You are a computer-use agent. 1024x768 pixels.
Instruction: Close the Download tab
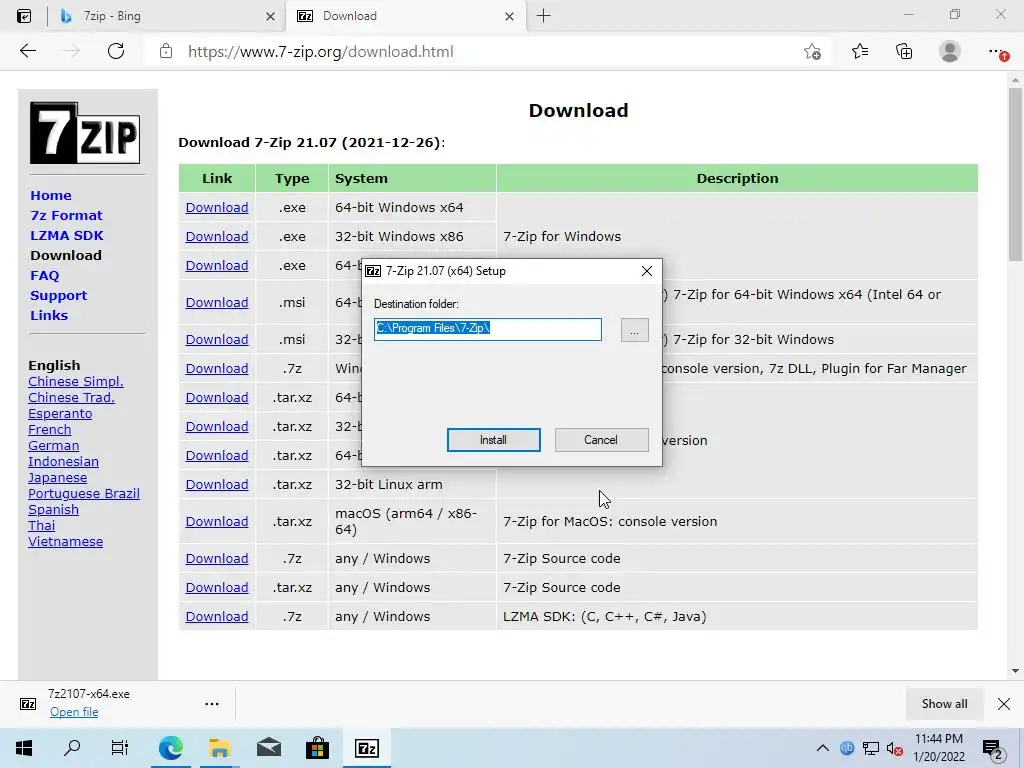click(509, 16)
